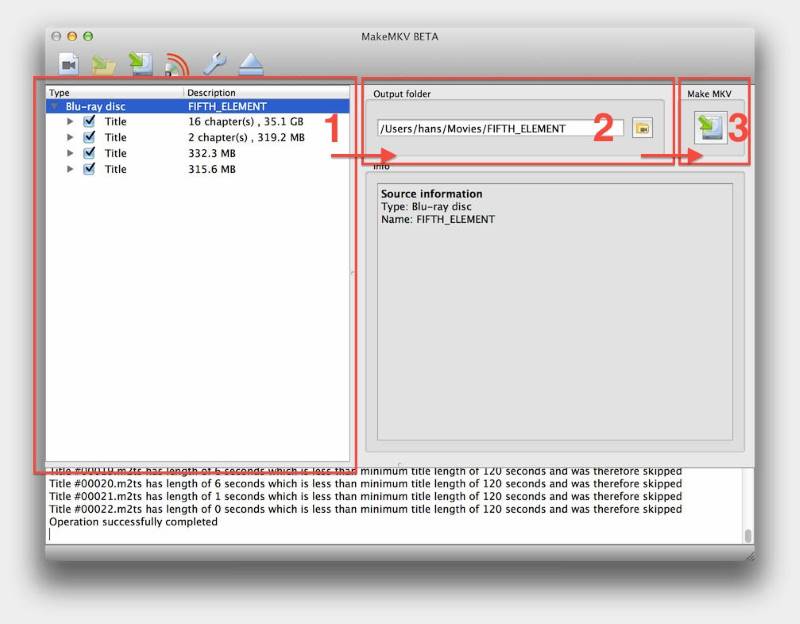Click the Make MKV button icon
This screenshot has width=800, height=624.
coord(710,128)
